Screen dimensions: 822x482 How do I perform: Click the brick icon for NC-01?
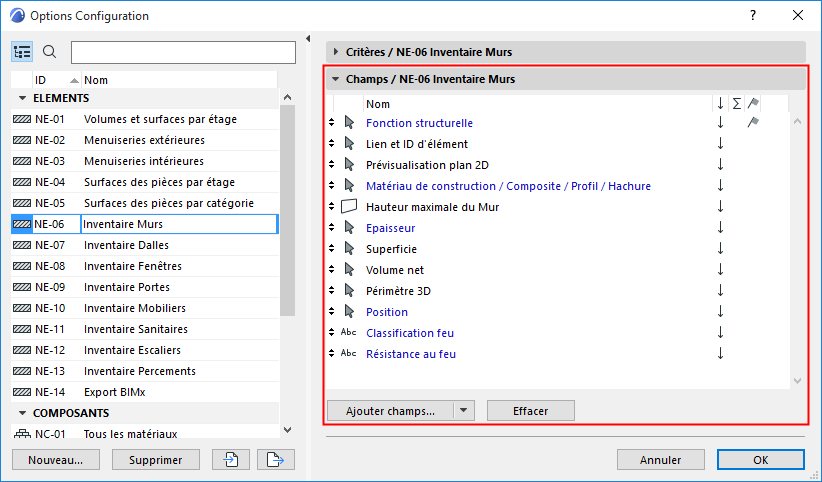22,434
